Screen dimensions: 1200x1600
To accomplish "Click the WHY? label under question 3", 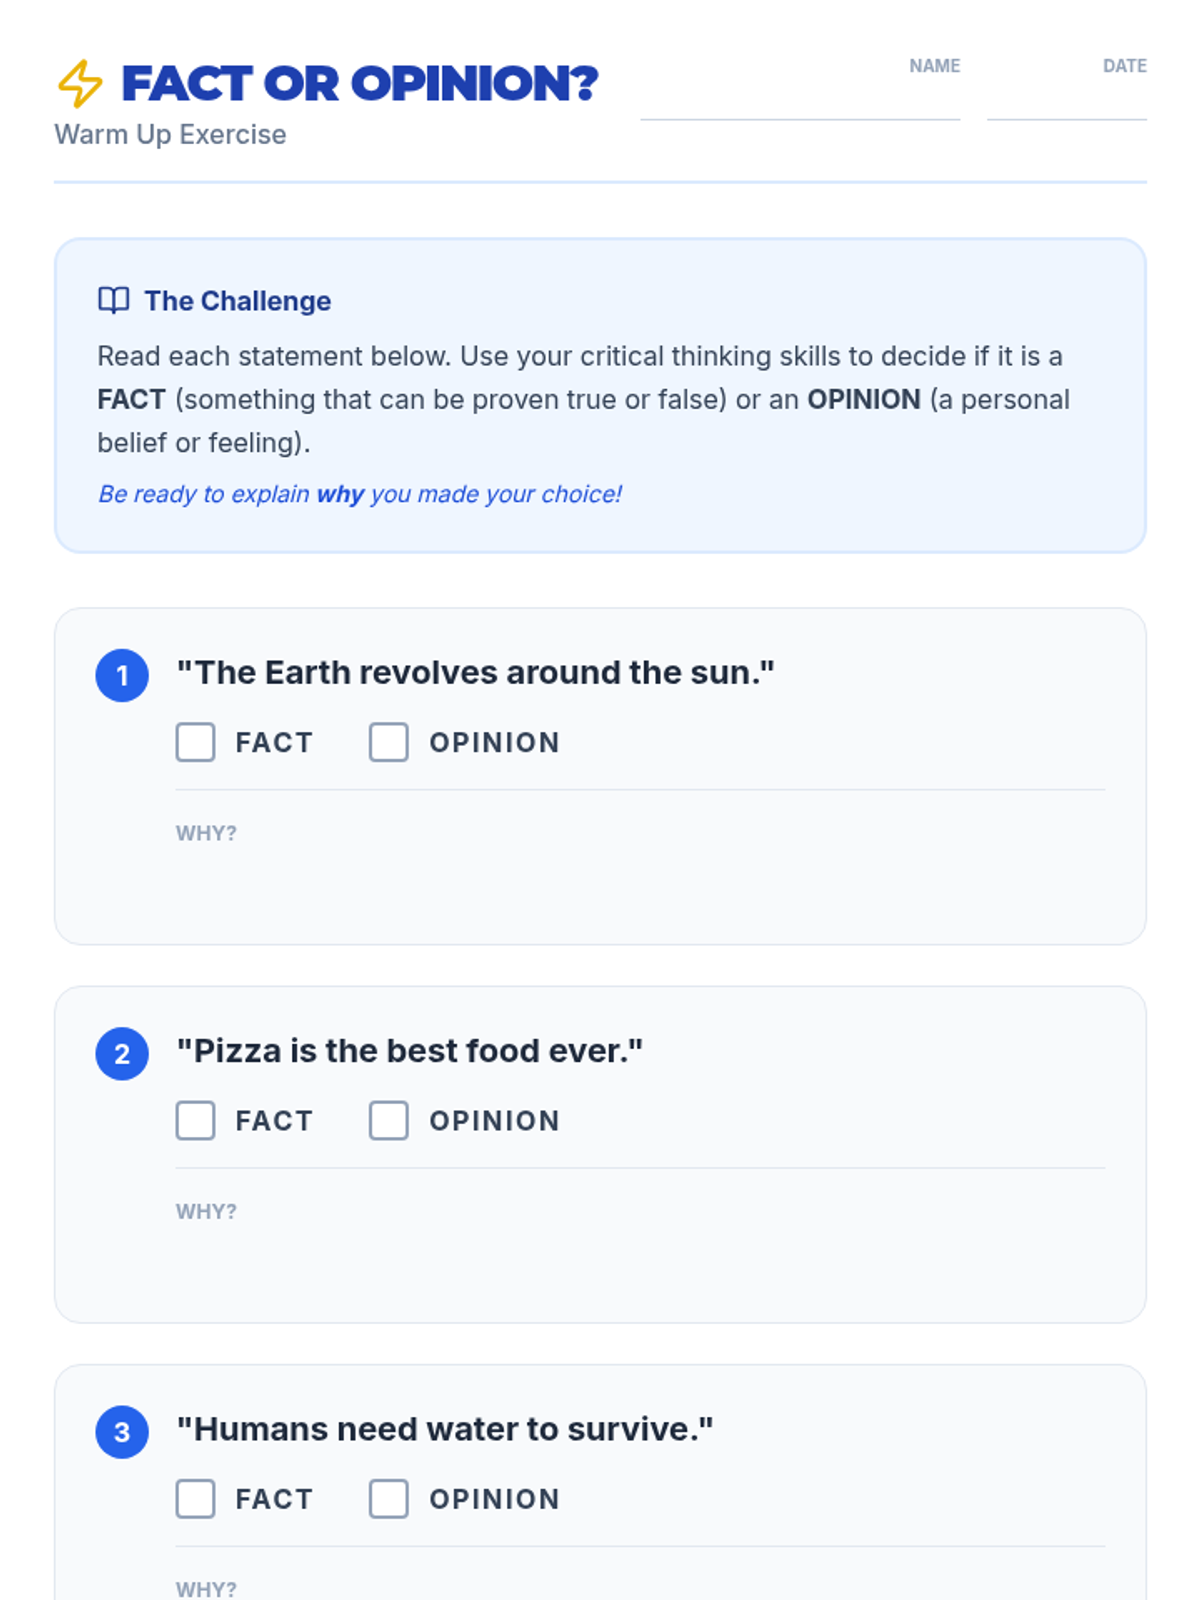I will 206,1589.
